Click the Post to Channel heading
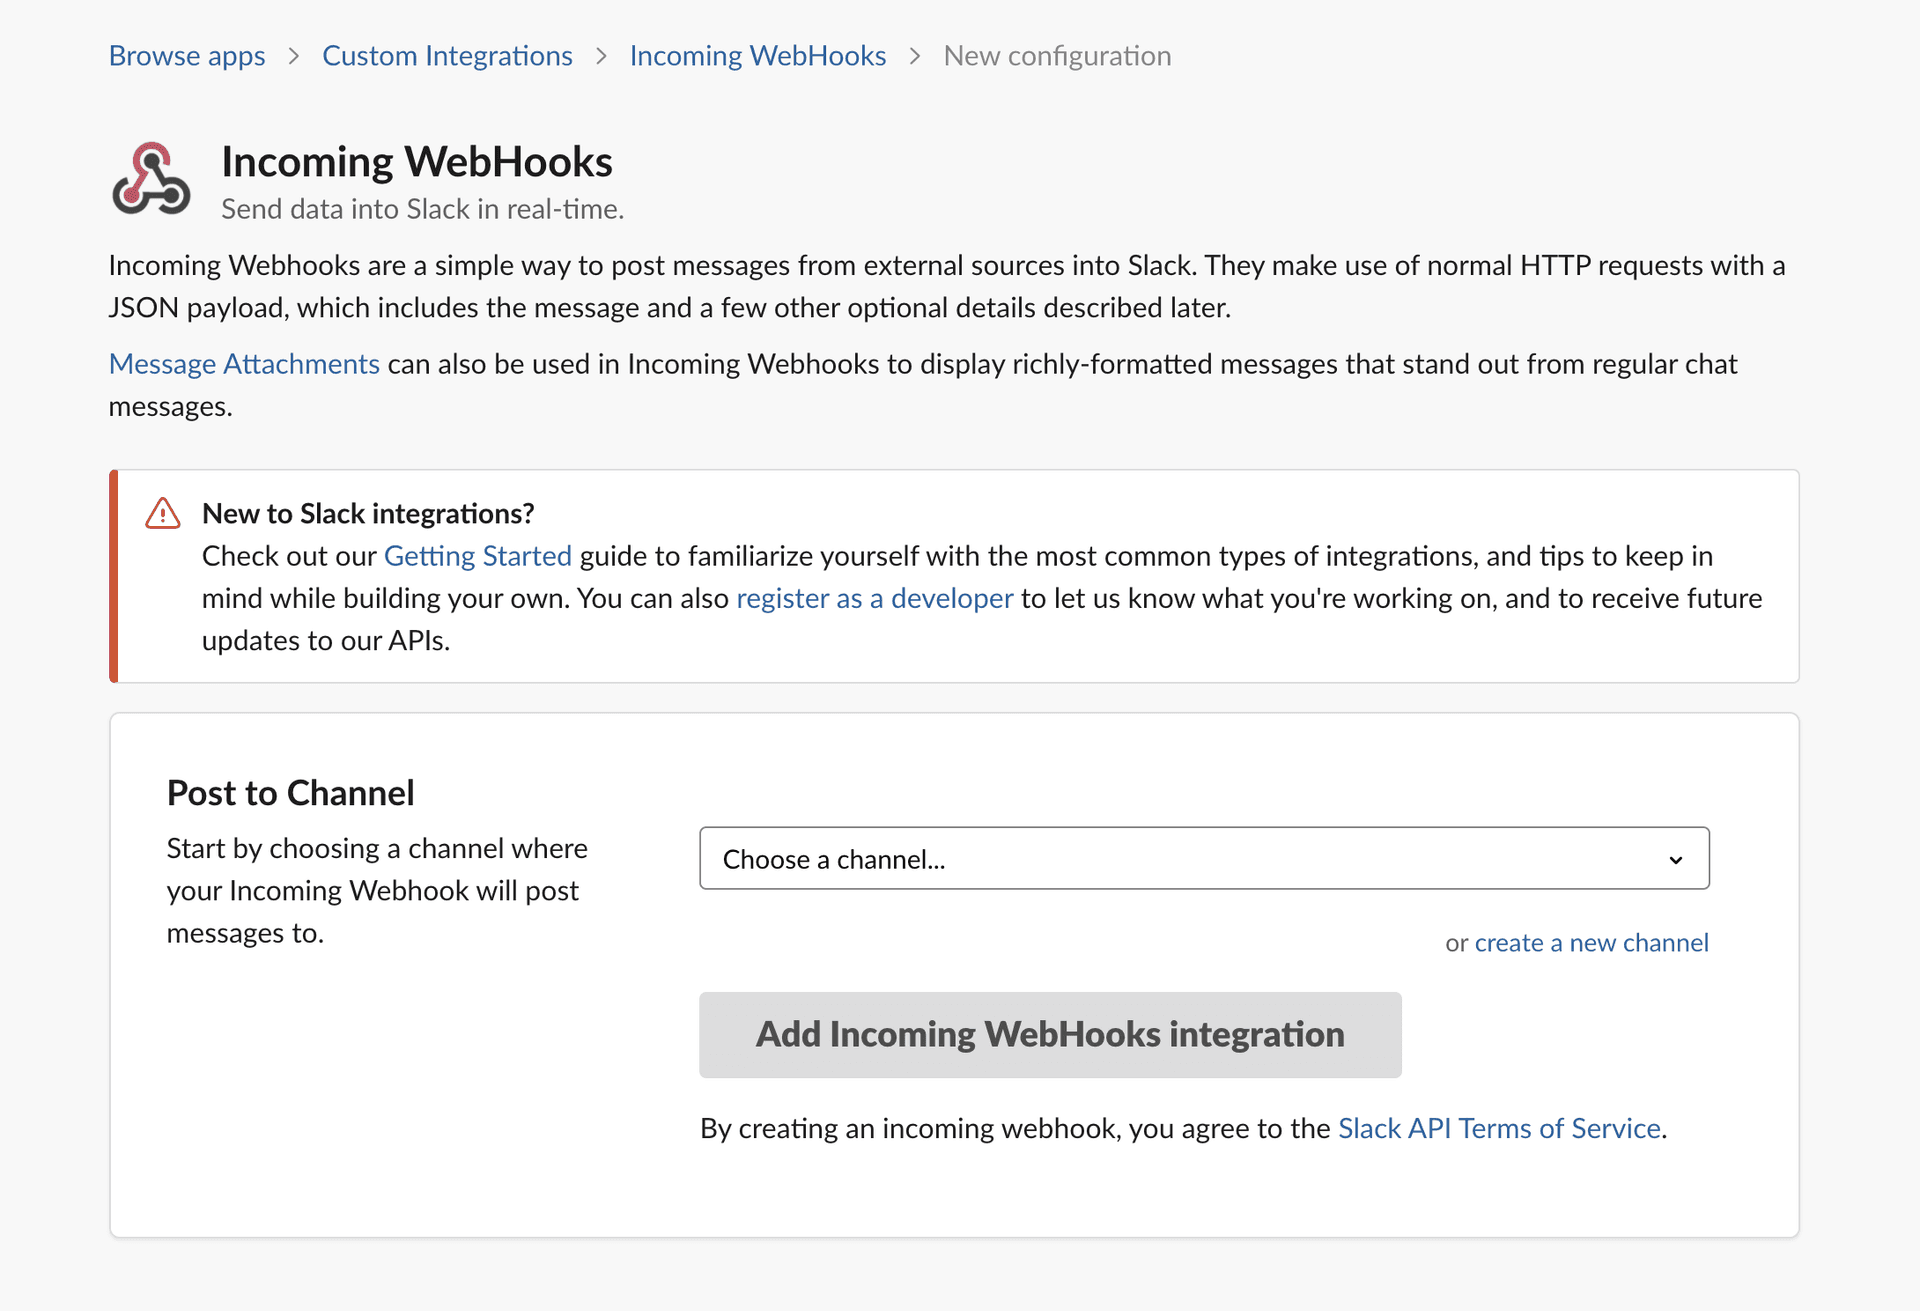The height and width of the screenshot is (1311, 1920). point(290,793)
